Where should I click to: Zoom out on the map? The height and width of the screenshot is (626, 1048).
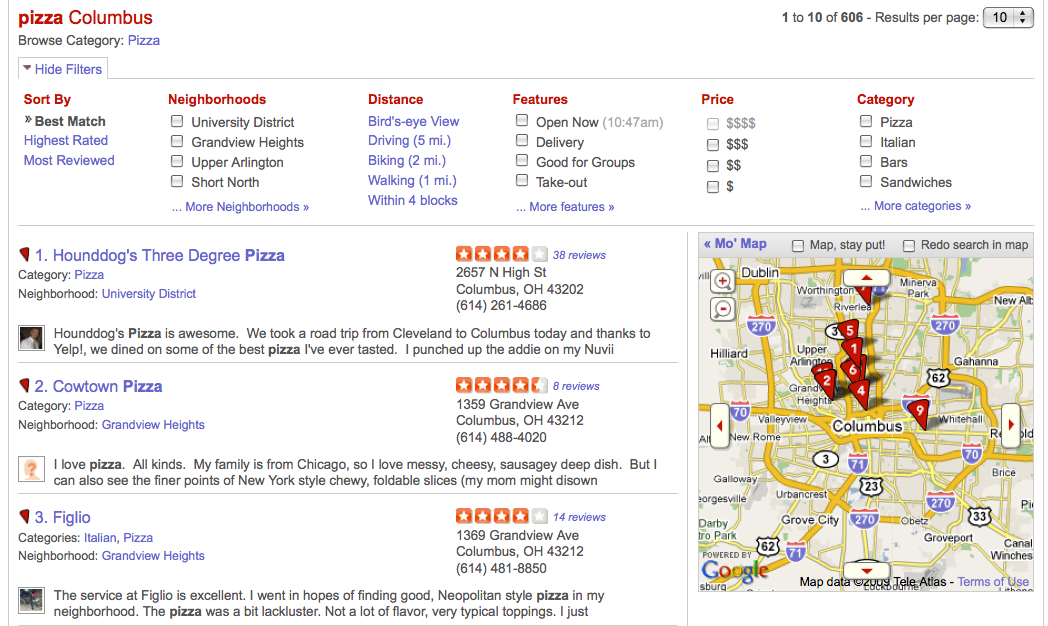tap(723, 309)
